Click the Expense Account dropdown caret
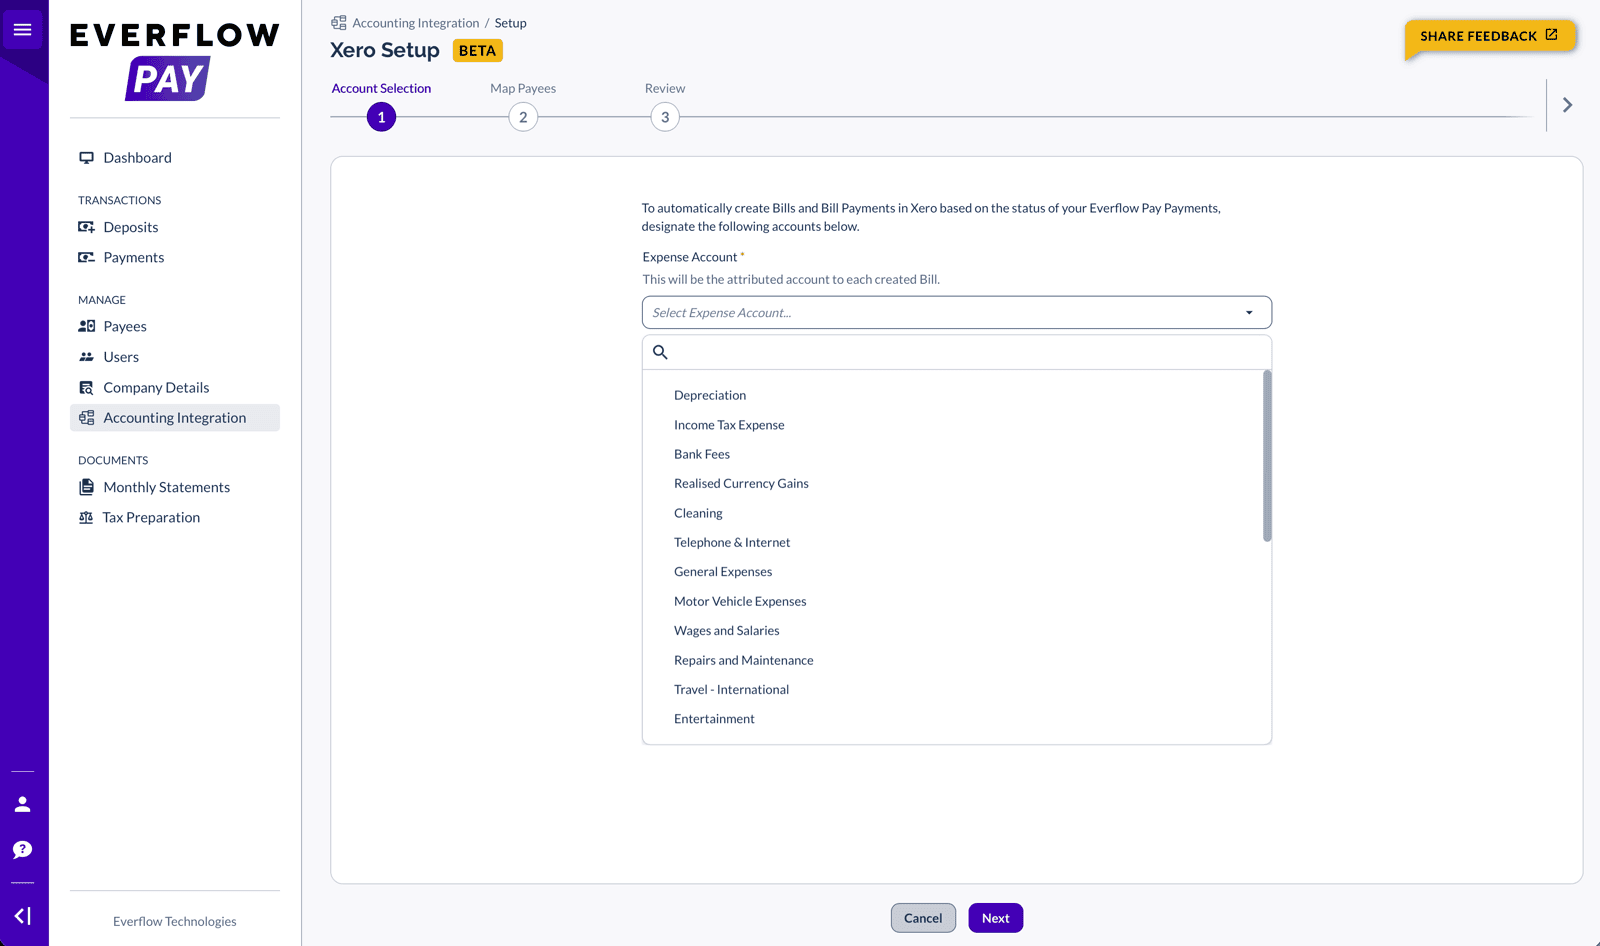Image resolution: width=1600 pixels, height=946 pixels. click(1249, 313)
